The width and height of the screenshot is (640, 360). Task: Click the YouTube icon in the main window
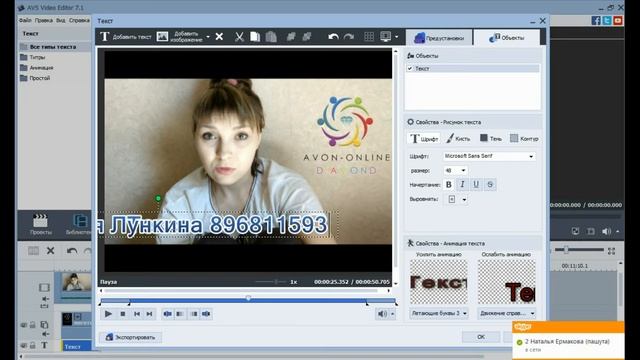click(x=618, y=20)
